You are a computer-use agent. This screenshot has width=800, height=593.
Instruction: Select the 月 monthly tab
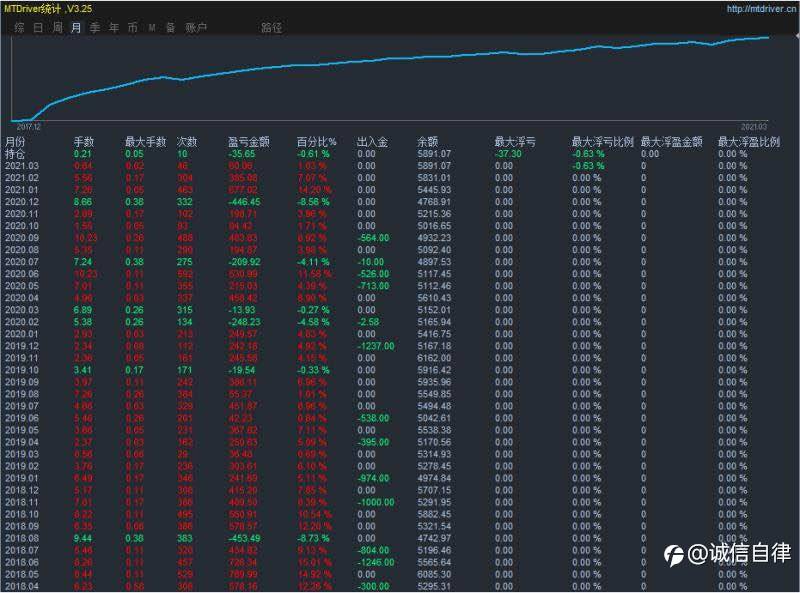pos(76,28)
